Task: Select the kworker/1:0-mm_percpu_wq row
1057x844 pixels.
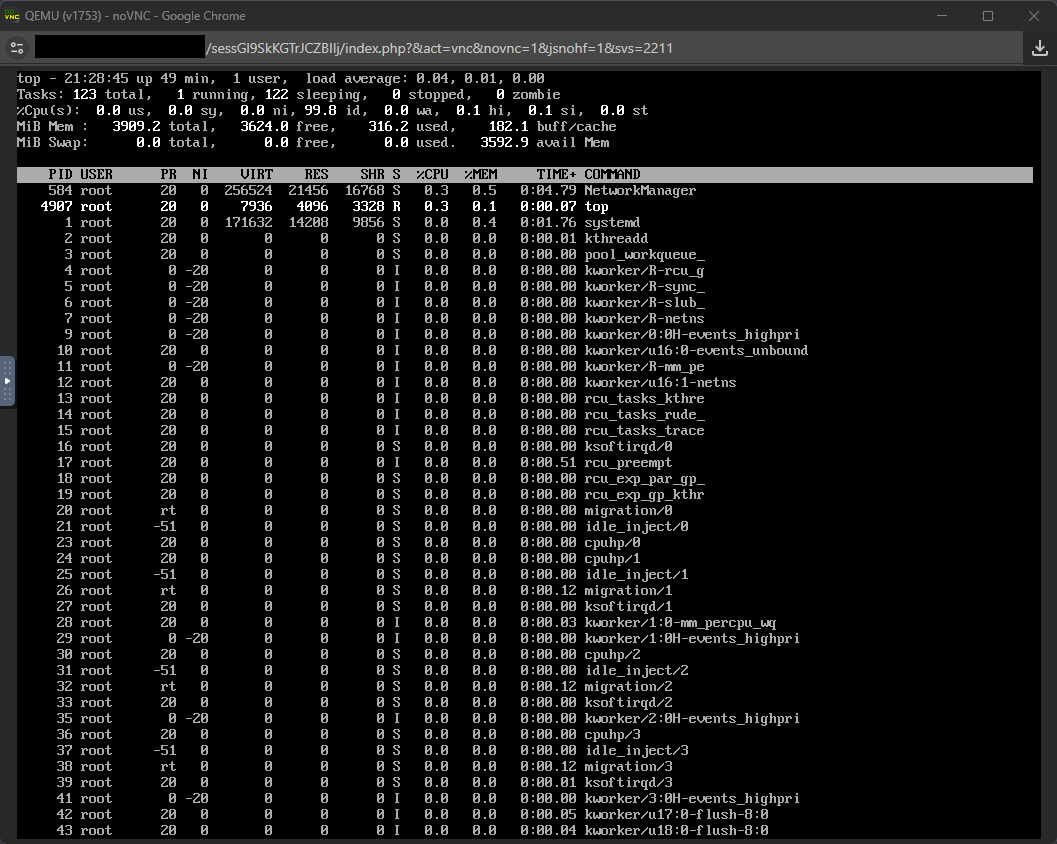Action: point(524,623)
